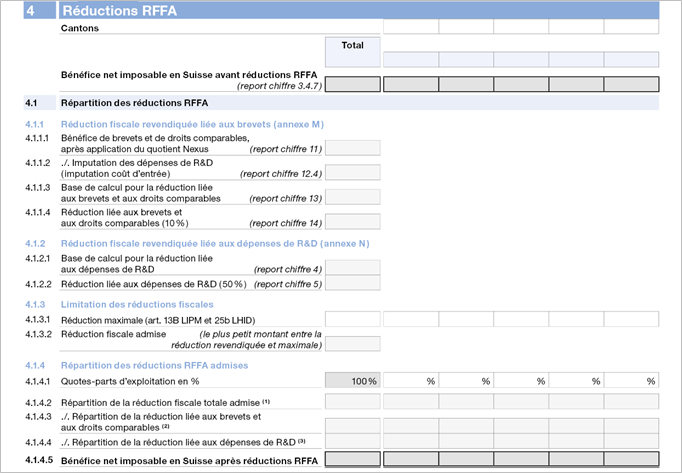The image size is (682, 473).
Task: Click heading 'Réduction fiscale revendiquée liée aux dépenses de R&D (annexe N)'
Action: [215, 244]
